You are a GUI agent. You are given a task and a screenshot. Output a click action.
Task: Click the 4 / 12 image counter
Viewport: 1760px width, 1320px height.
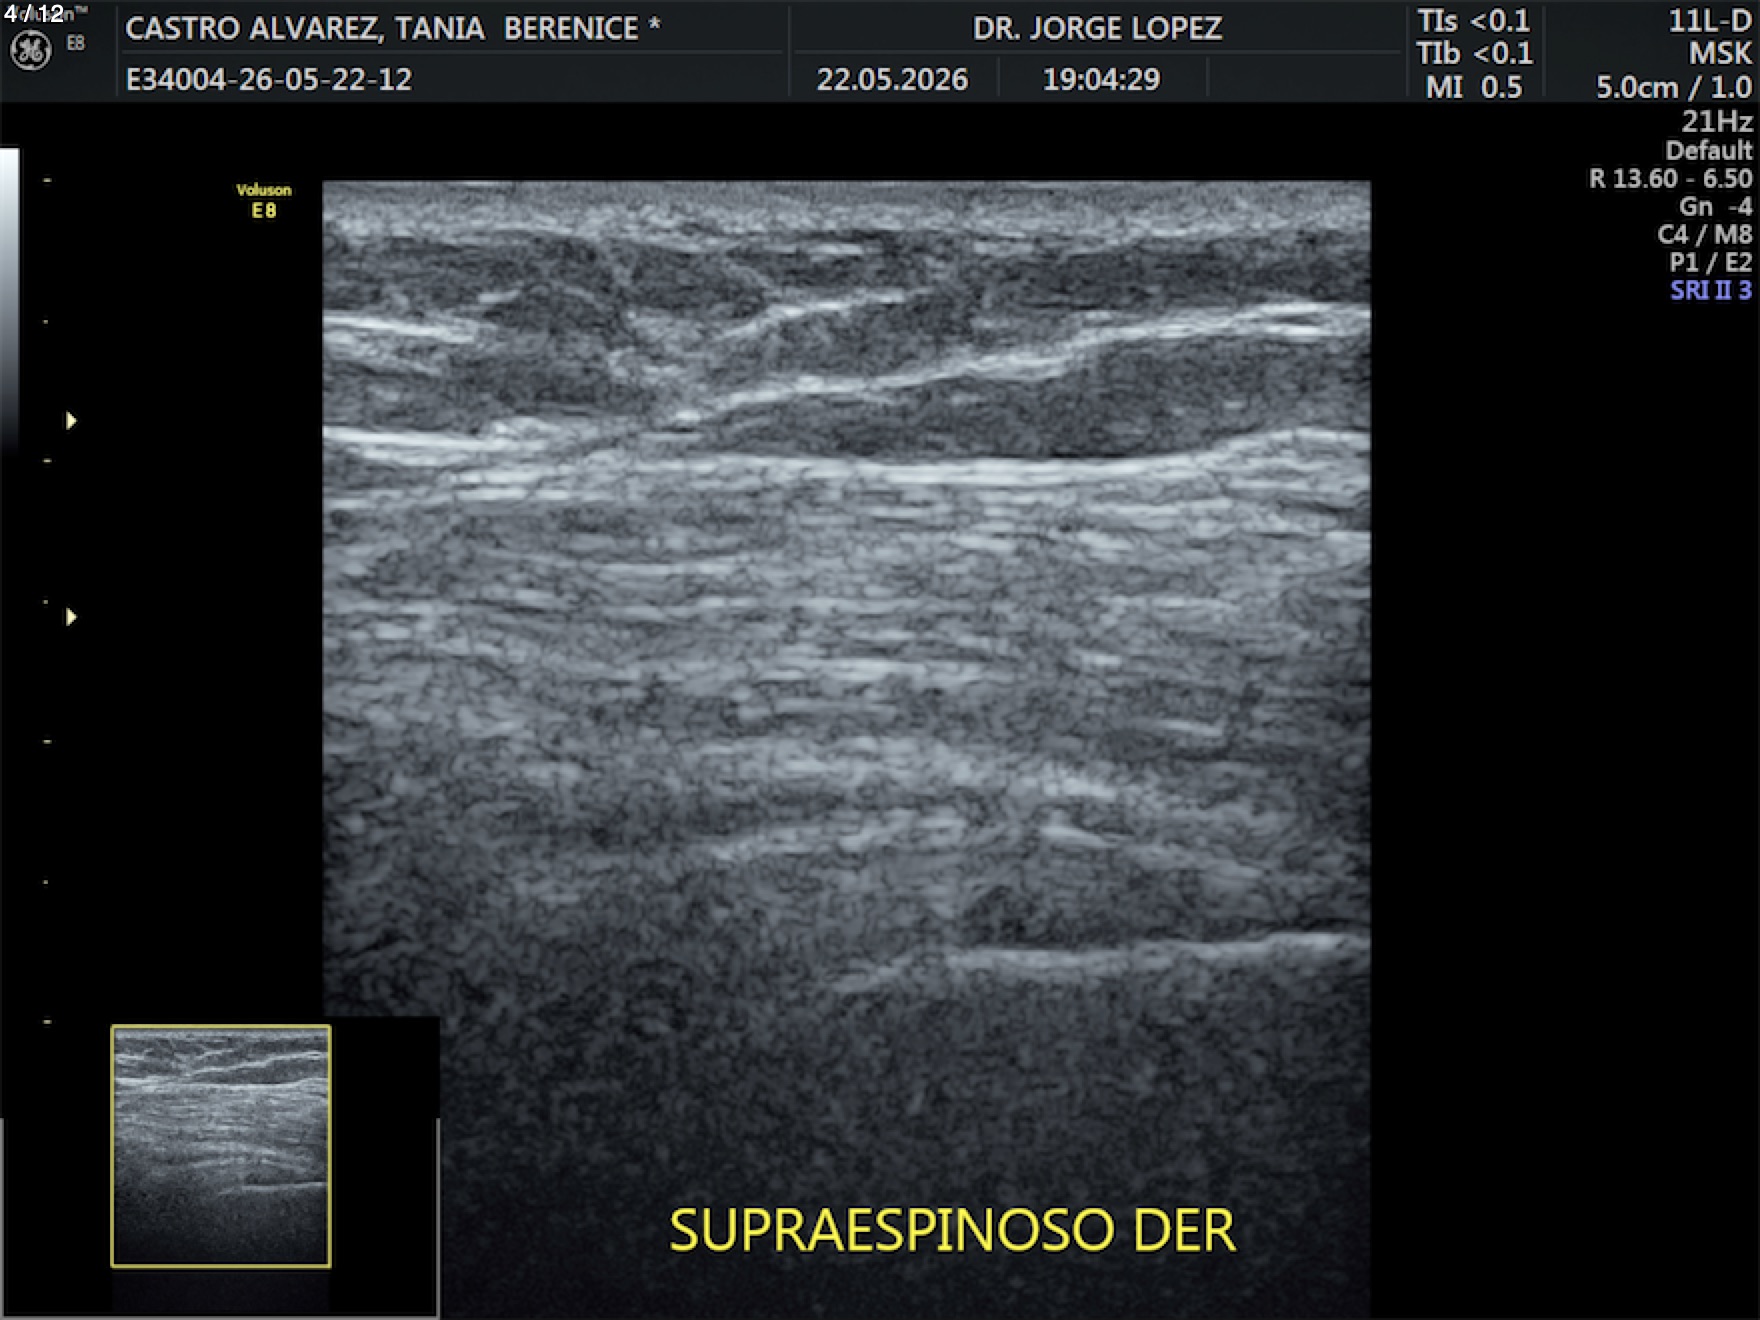tap(33, 13)
